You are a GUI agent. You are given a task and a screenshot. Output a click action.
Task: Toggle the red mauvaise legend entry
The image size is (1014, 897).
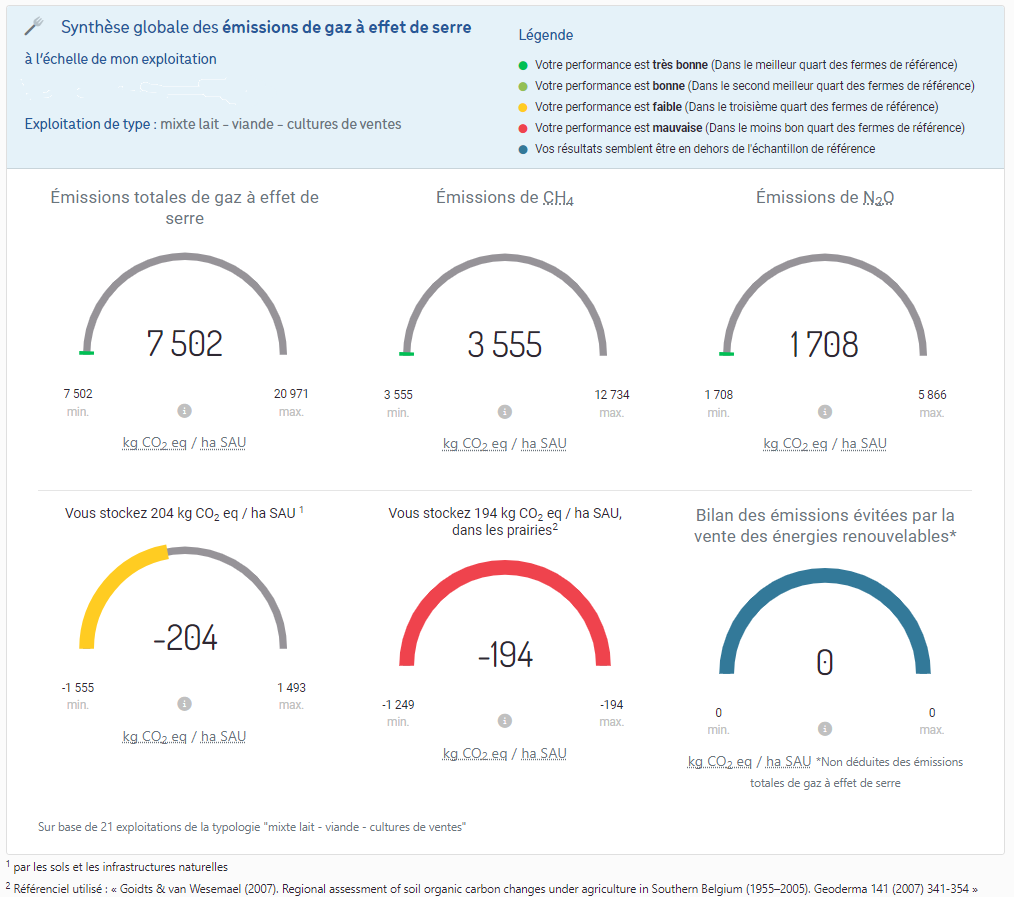521,127
